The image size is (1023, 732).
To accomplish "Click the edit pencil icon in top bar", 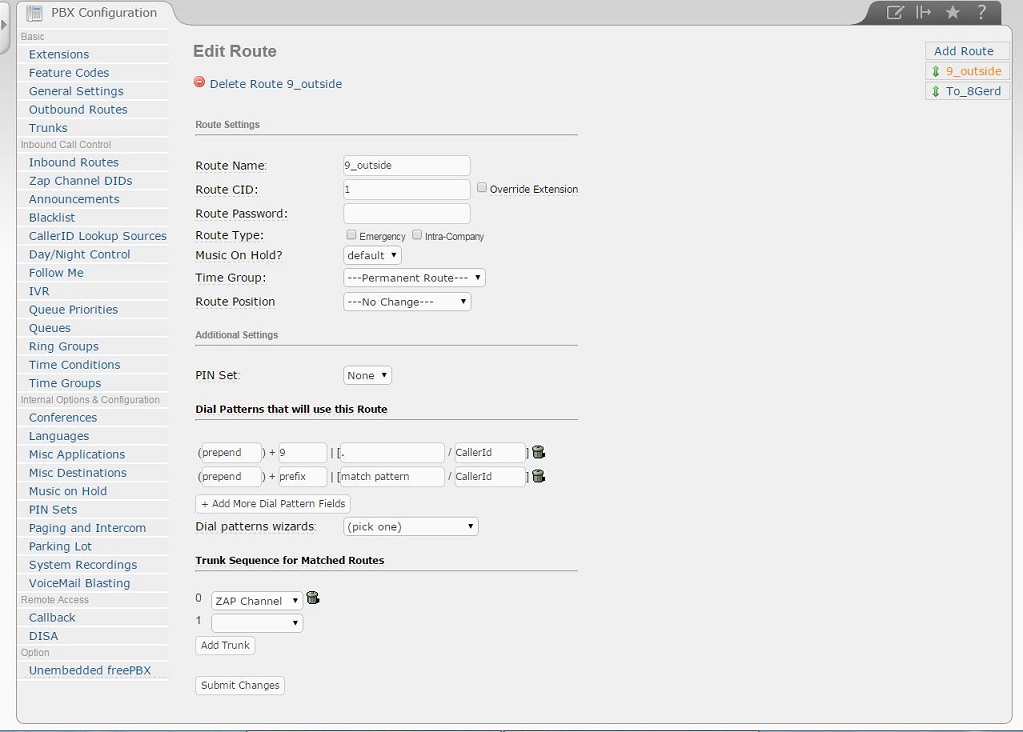I will point(895,13).
